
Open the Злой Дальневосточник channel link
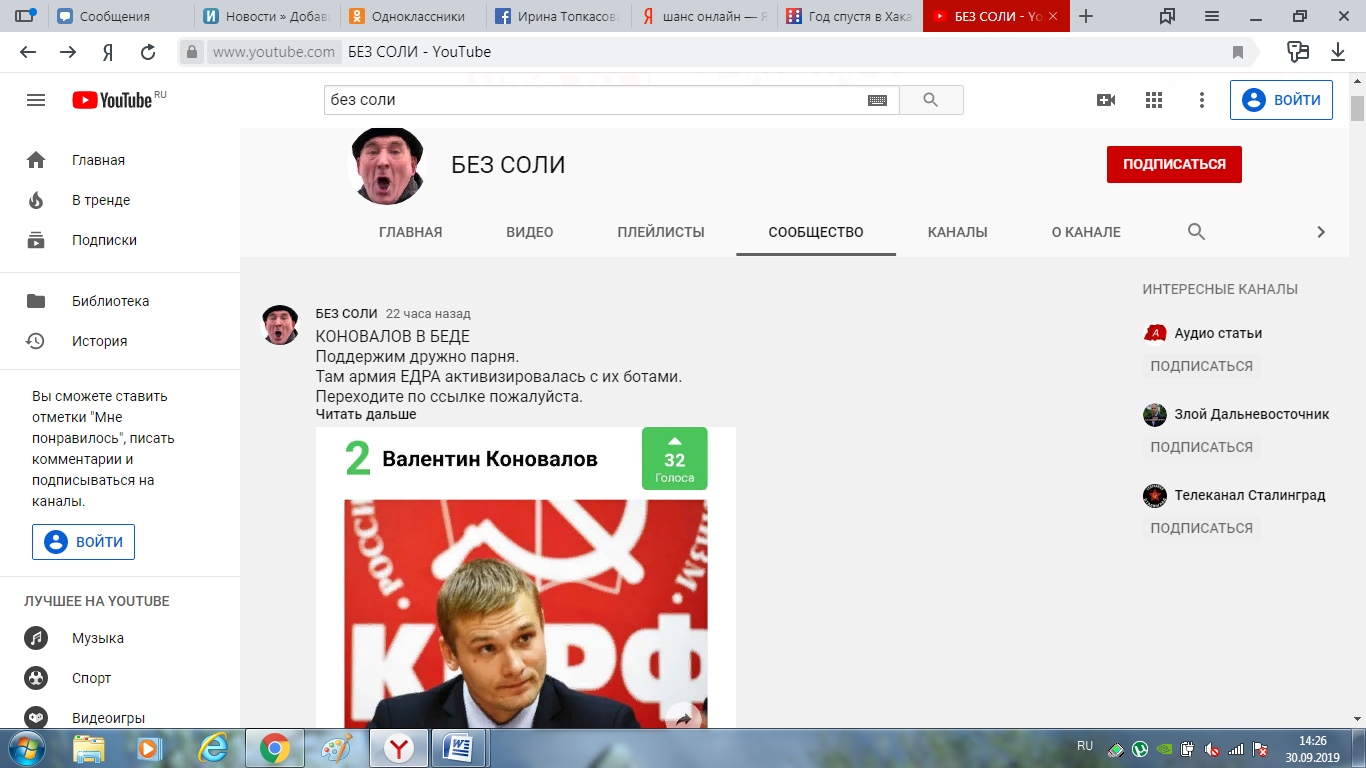click(1252, 414)
